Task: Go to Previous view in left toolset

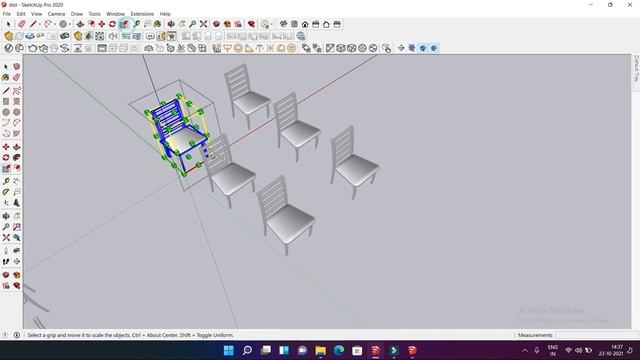Action: (x=16, y=238)
